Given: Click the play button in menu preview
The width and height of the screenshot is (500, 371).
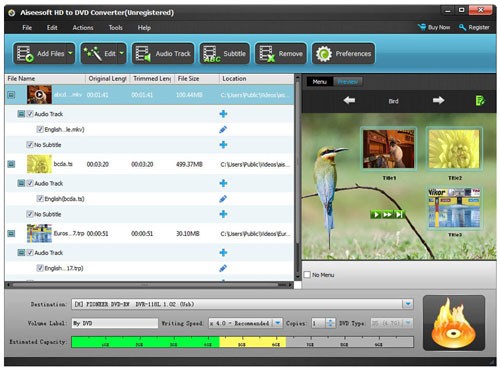Looking at the screenshot, I should (376, 214).
